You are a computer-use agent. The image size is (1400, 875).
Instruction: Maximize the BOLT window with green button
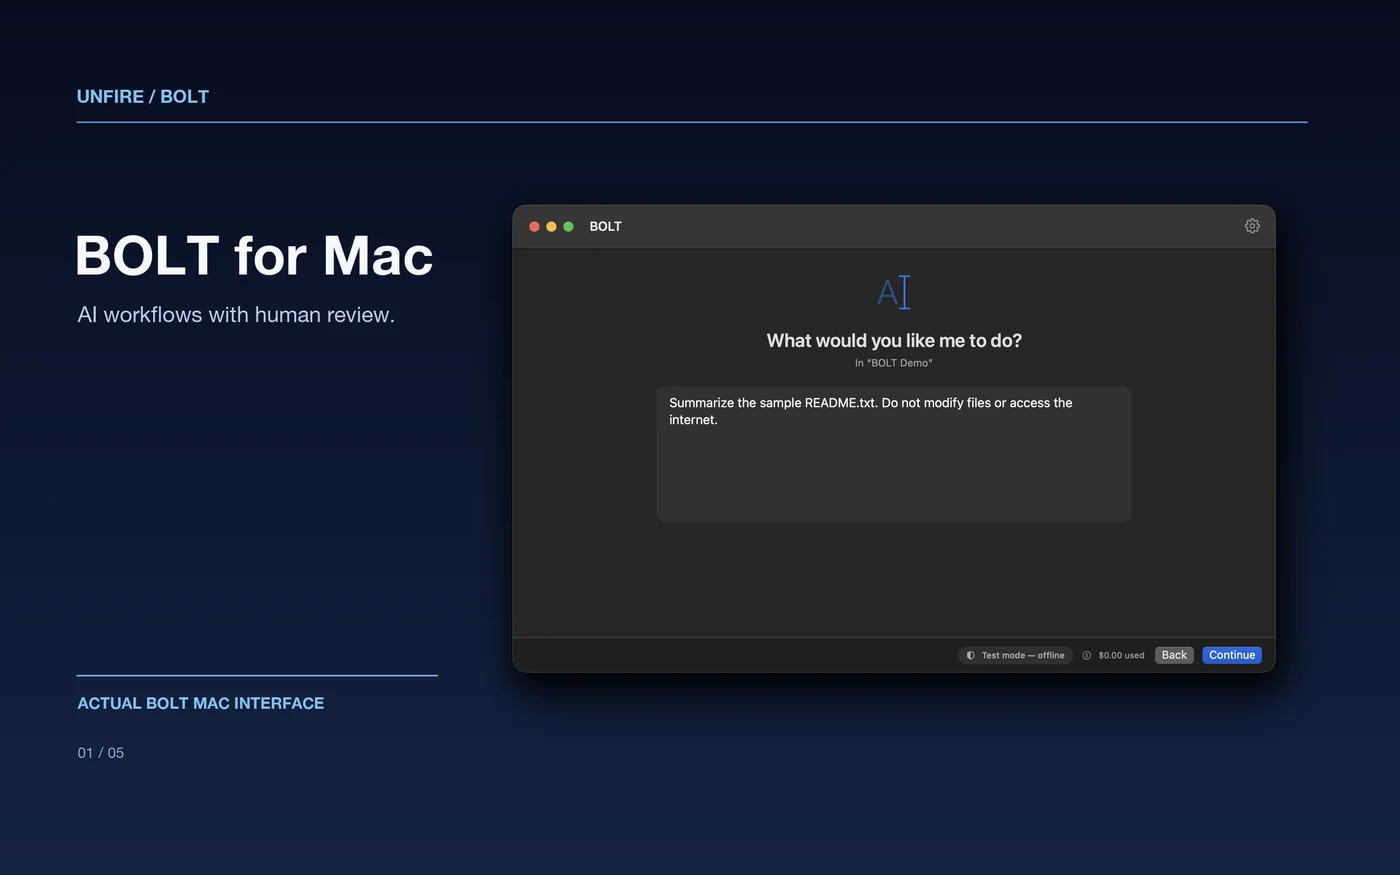pyautogui.click(x=568, y=227)
